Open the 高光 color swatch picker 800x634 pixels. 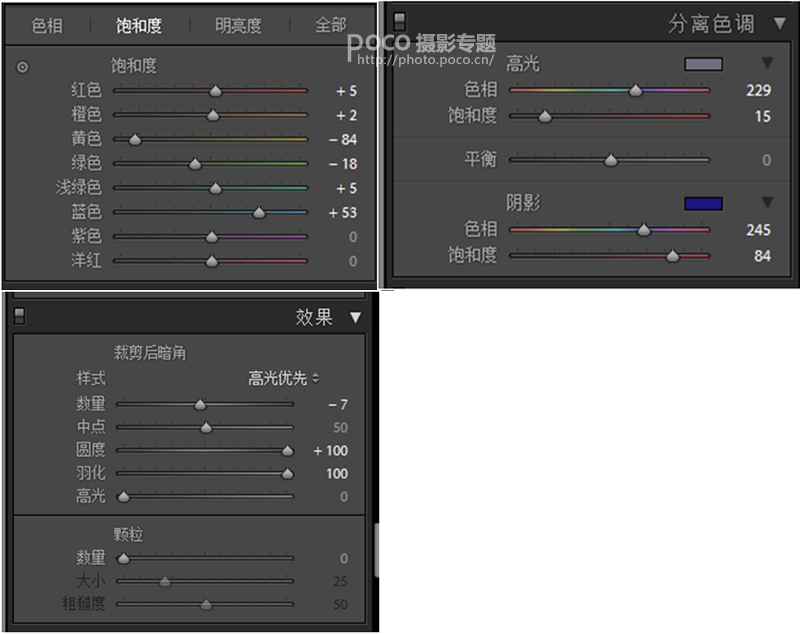tap(704, 64)
